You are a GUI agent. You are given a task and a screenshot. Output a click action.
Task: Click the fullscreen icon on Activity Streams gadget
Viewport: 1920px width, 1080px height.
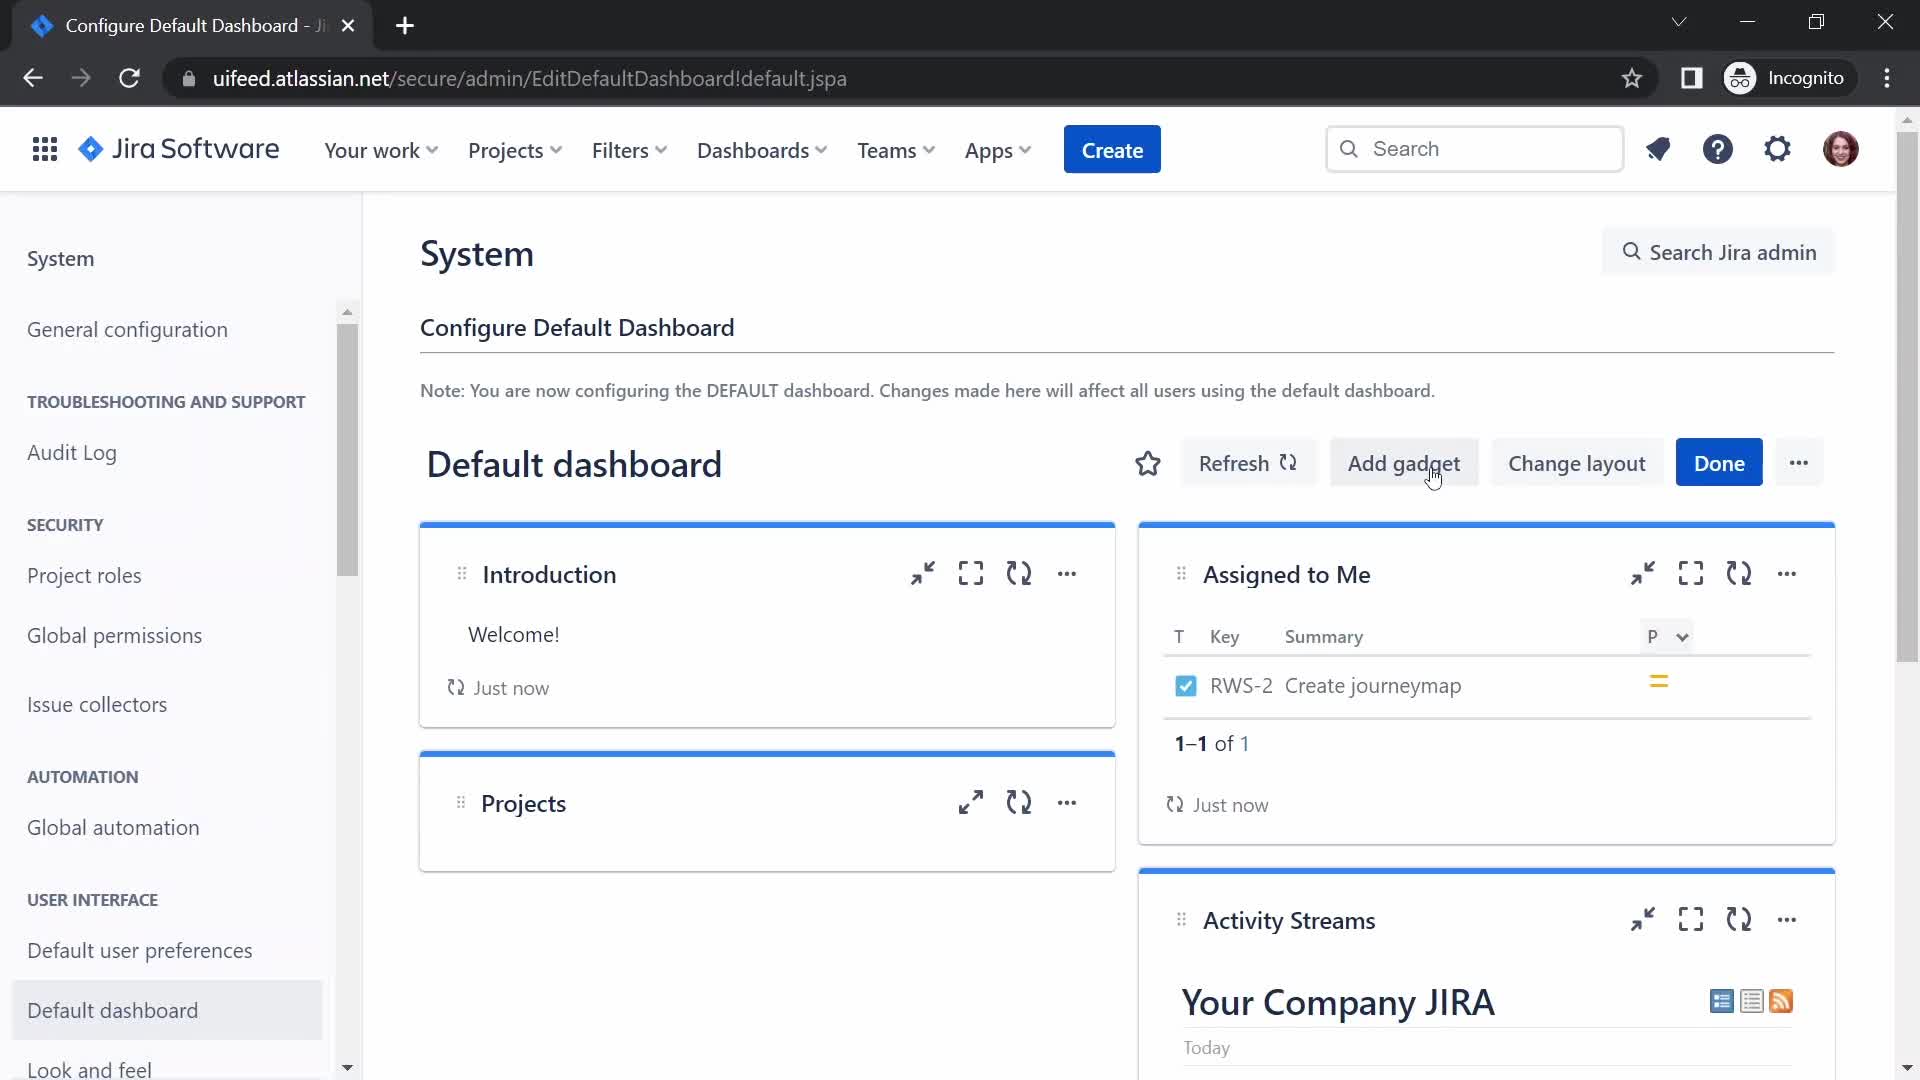(1689, 919)
